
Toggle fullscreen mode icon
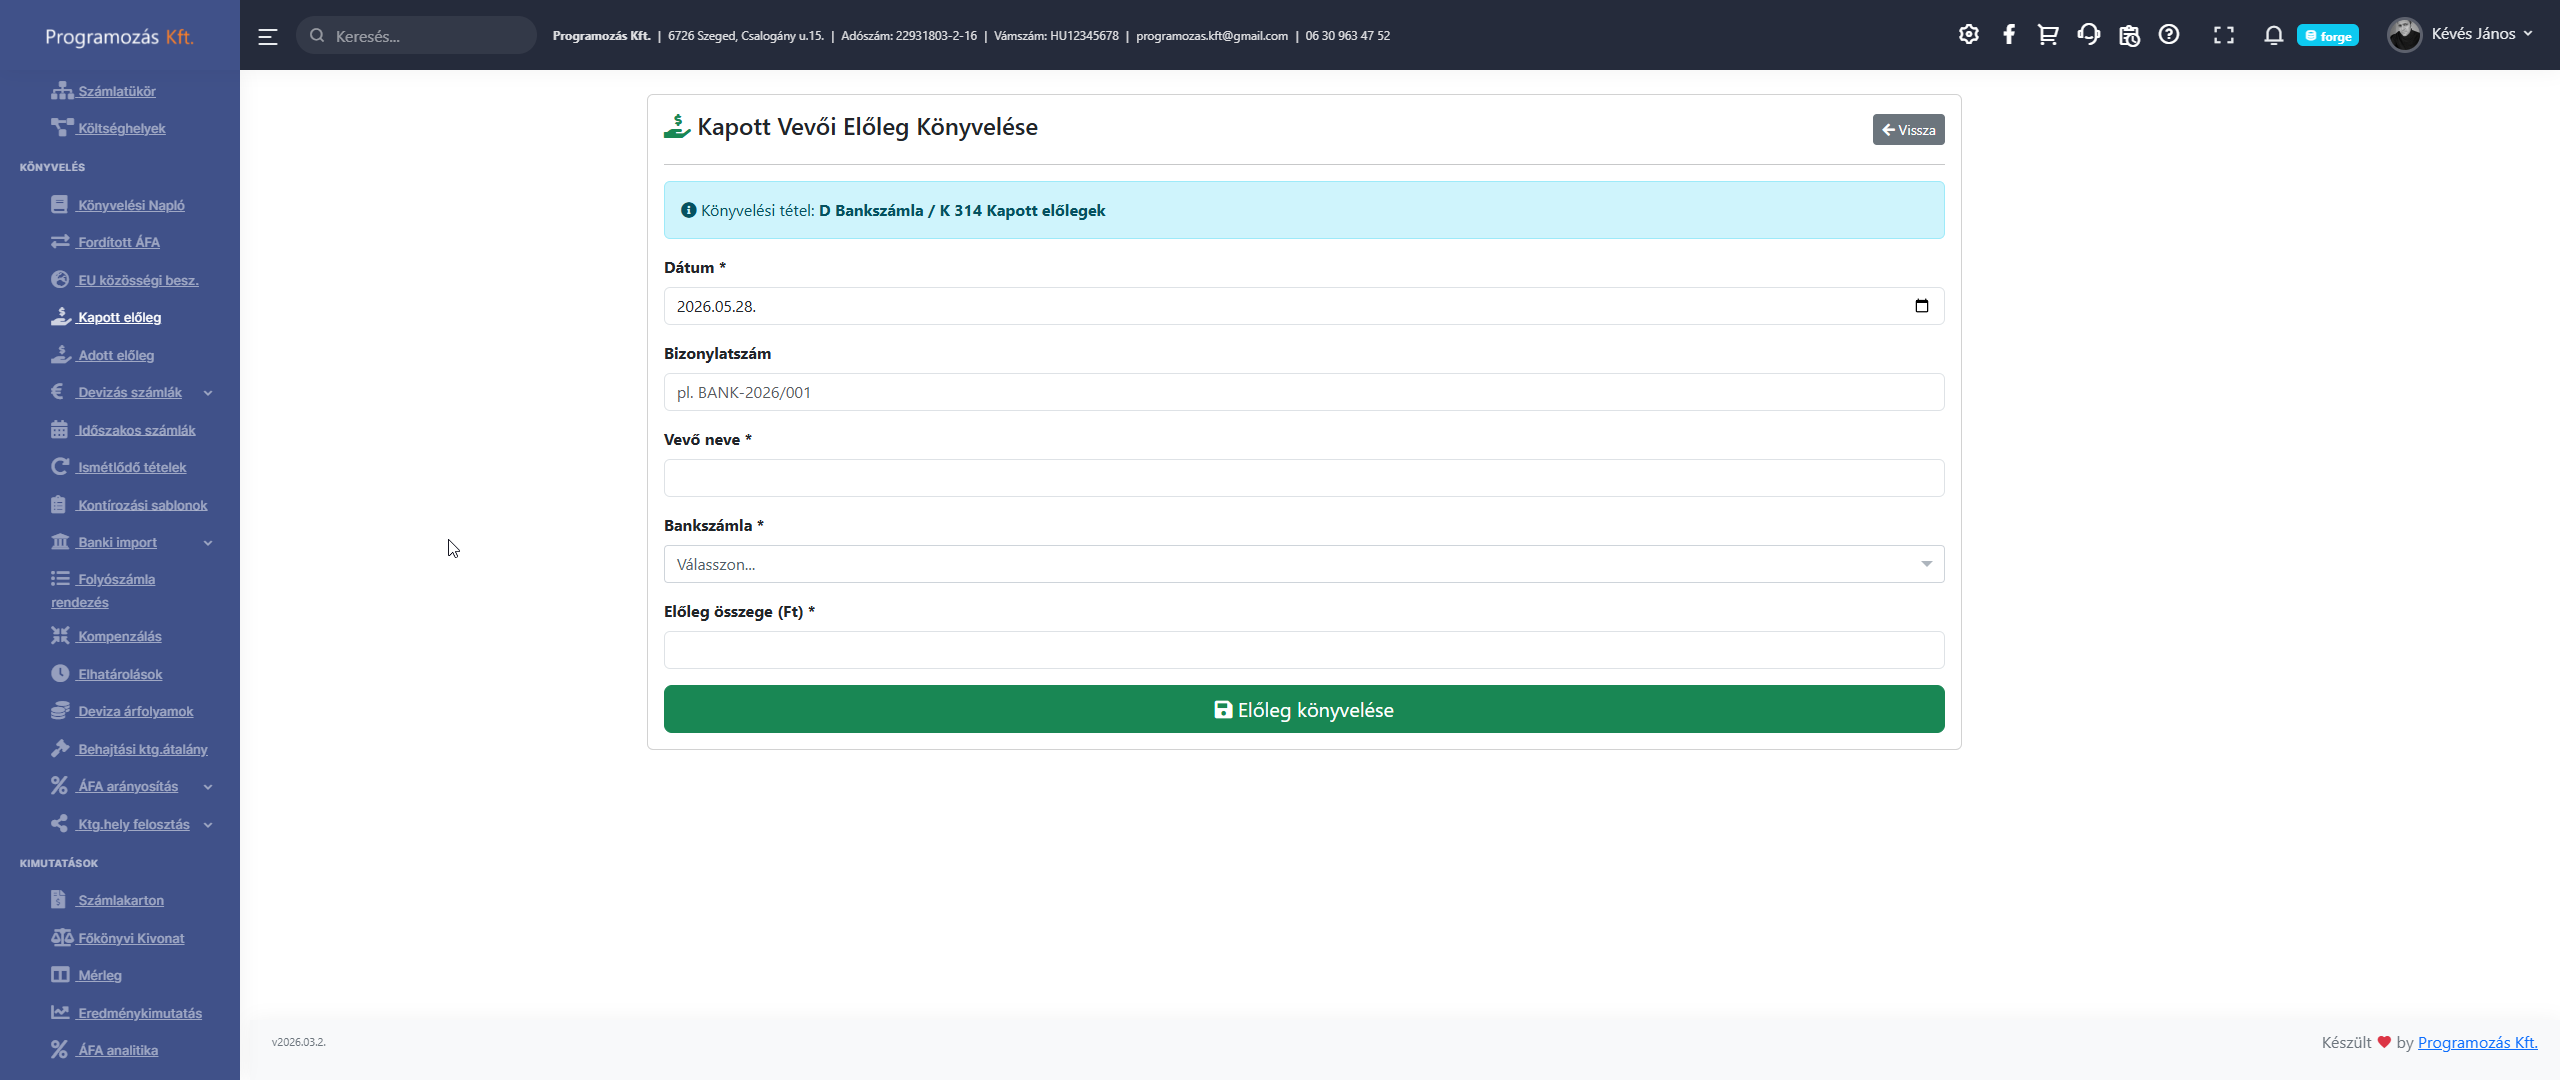coord(2224,36)
